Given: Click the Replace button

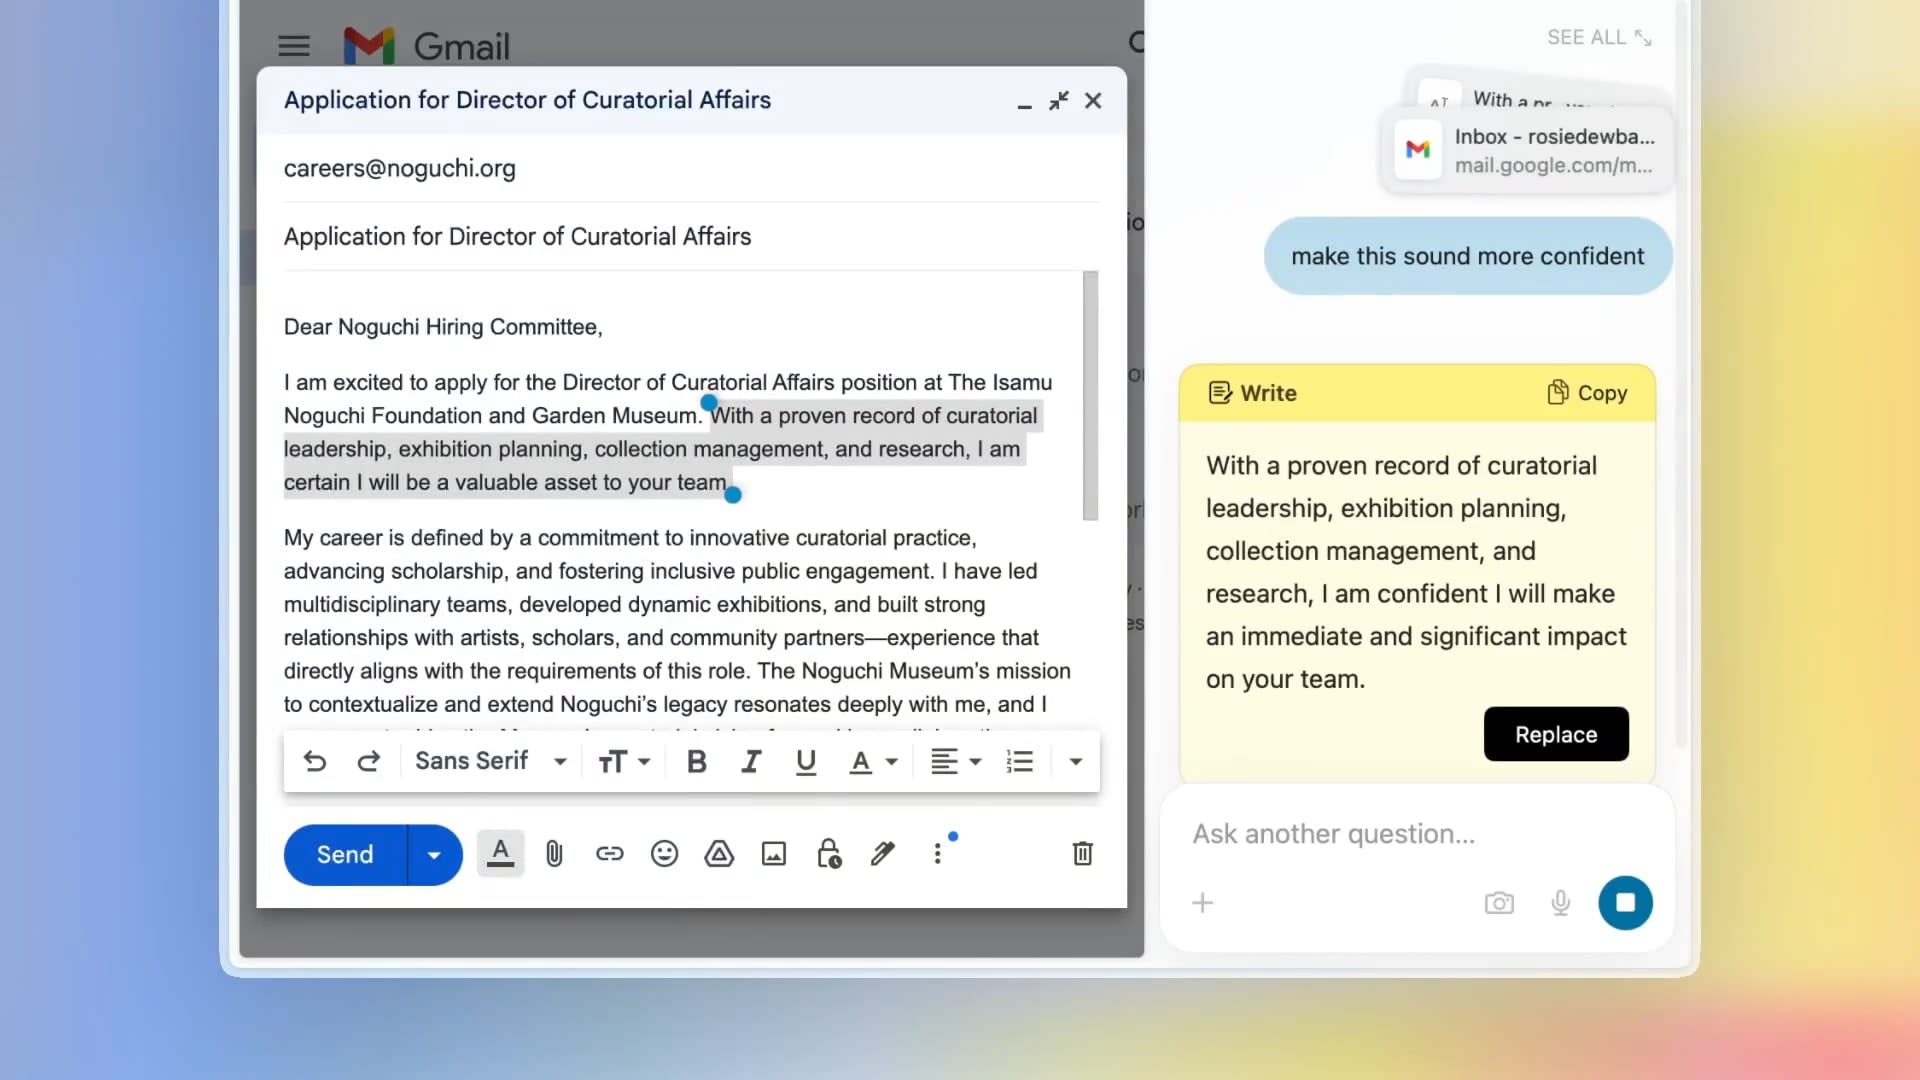Looking at the screenshot, I should pos(1555,734).
